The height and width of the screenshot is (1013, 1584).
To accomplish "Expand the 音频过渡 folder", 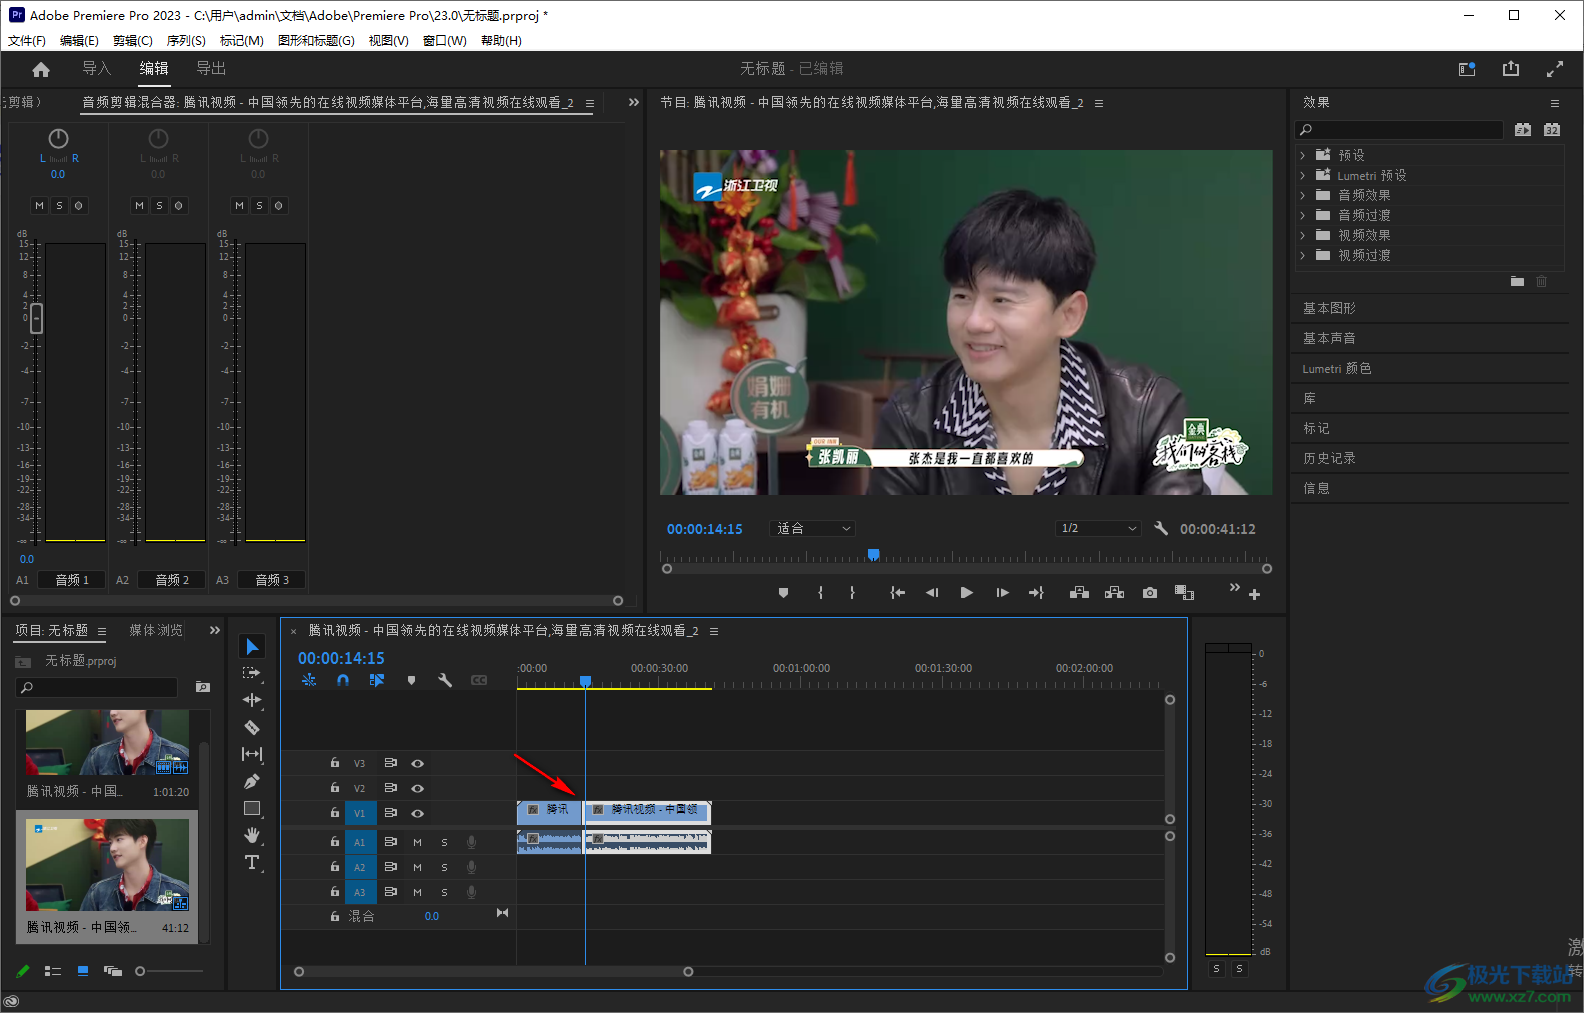I will 1302,215.
